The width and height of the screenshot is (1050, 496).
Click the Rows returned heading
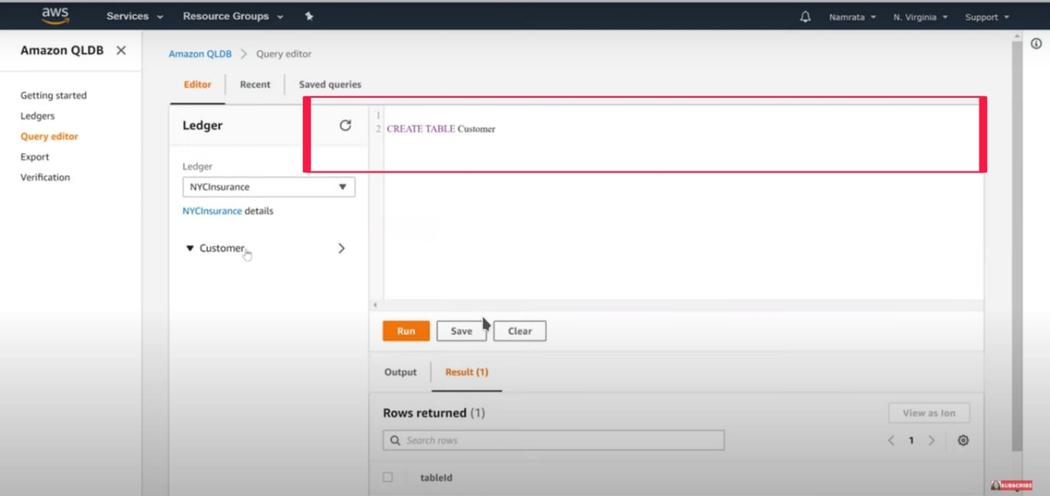pos(434,413)
